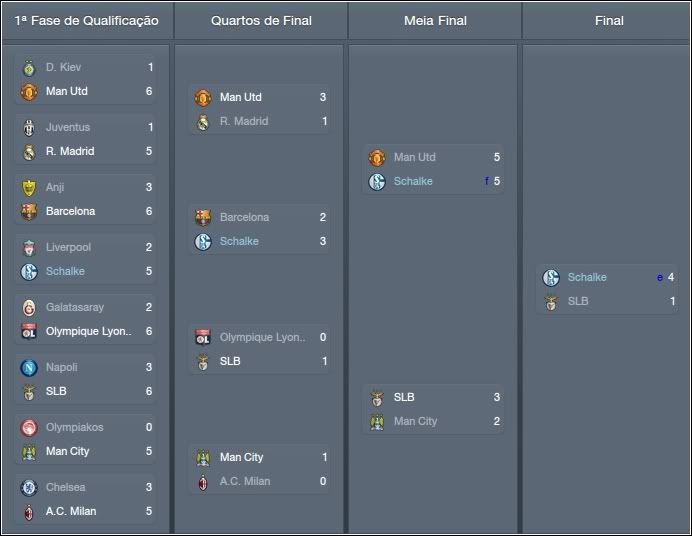This screenshot has width=692, height=536.
Task: Open Olympique Lyon link in qualifying round
Action: pos(88,331)
